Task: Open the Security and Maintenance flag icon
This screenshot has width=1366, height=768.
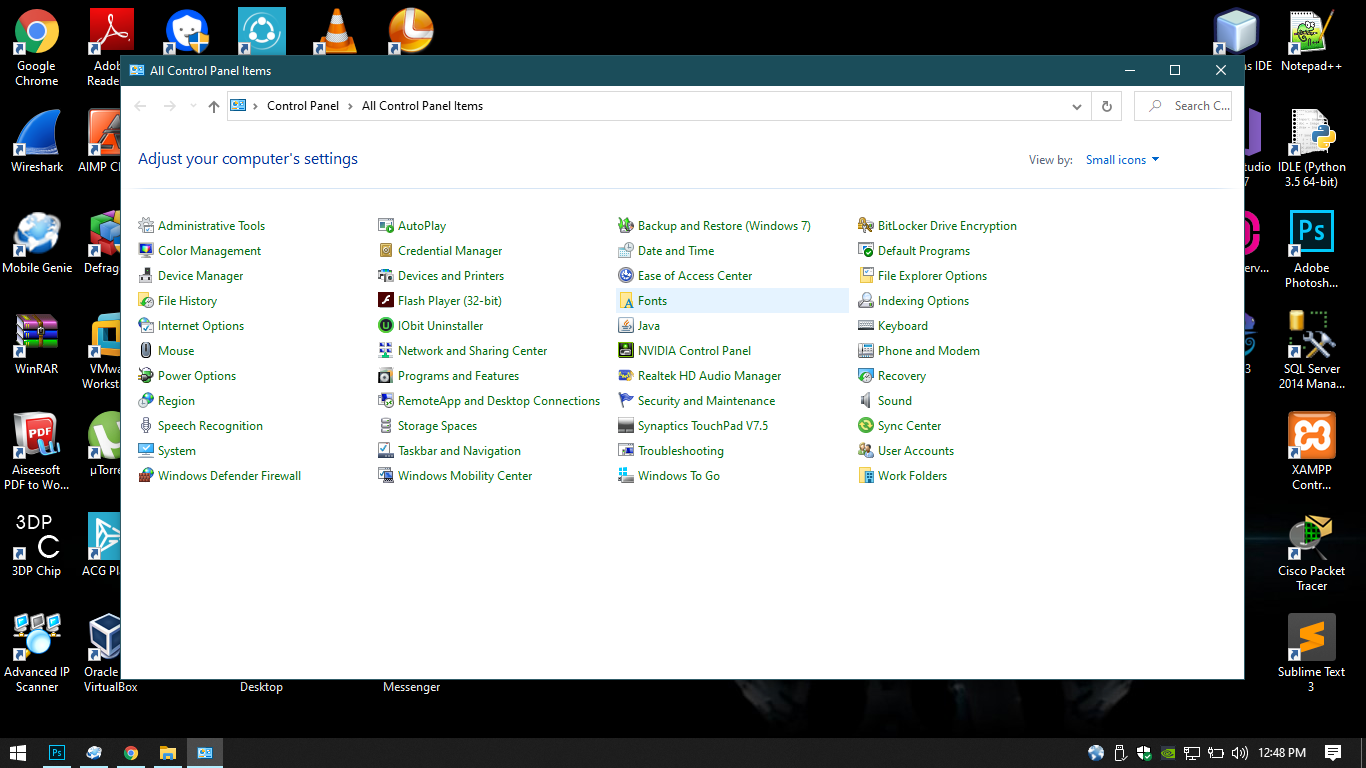Action: pyautogui.click(x=626, y=401)
